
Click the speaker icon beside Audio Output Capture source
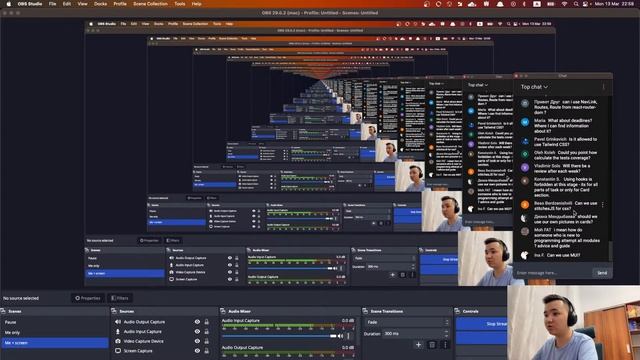[118, 322]
